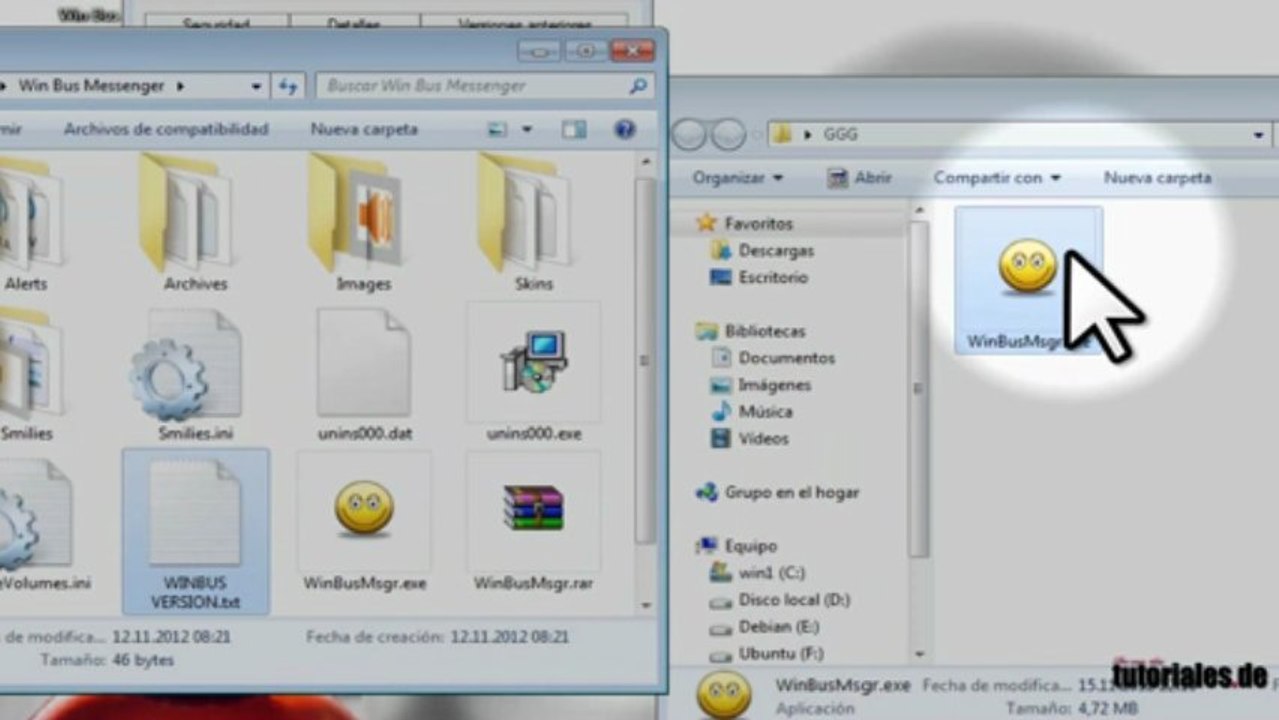This screenshot has width=1279, height=720.
Task: Open the Compartir con menu
Action: 996,177
